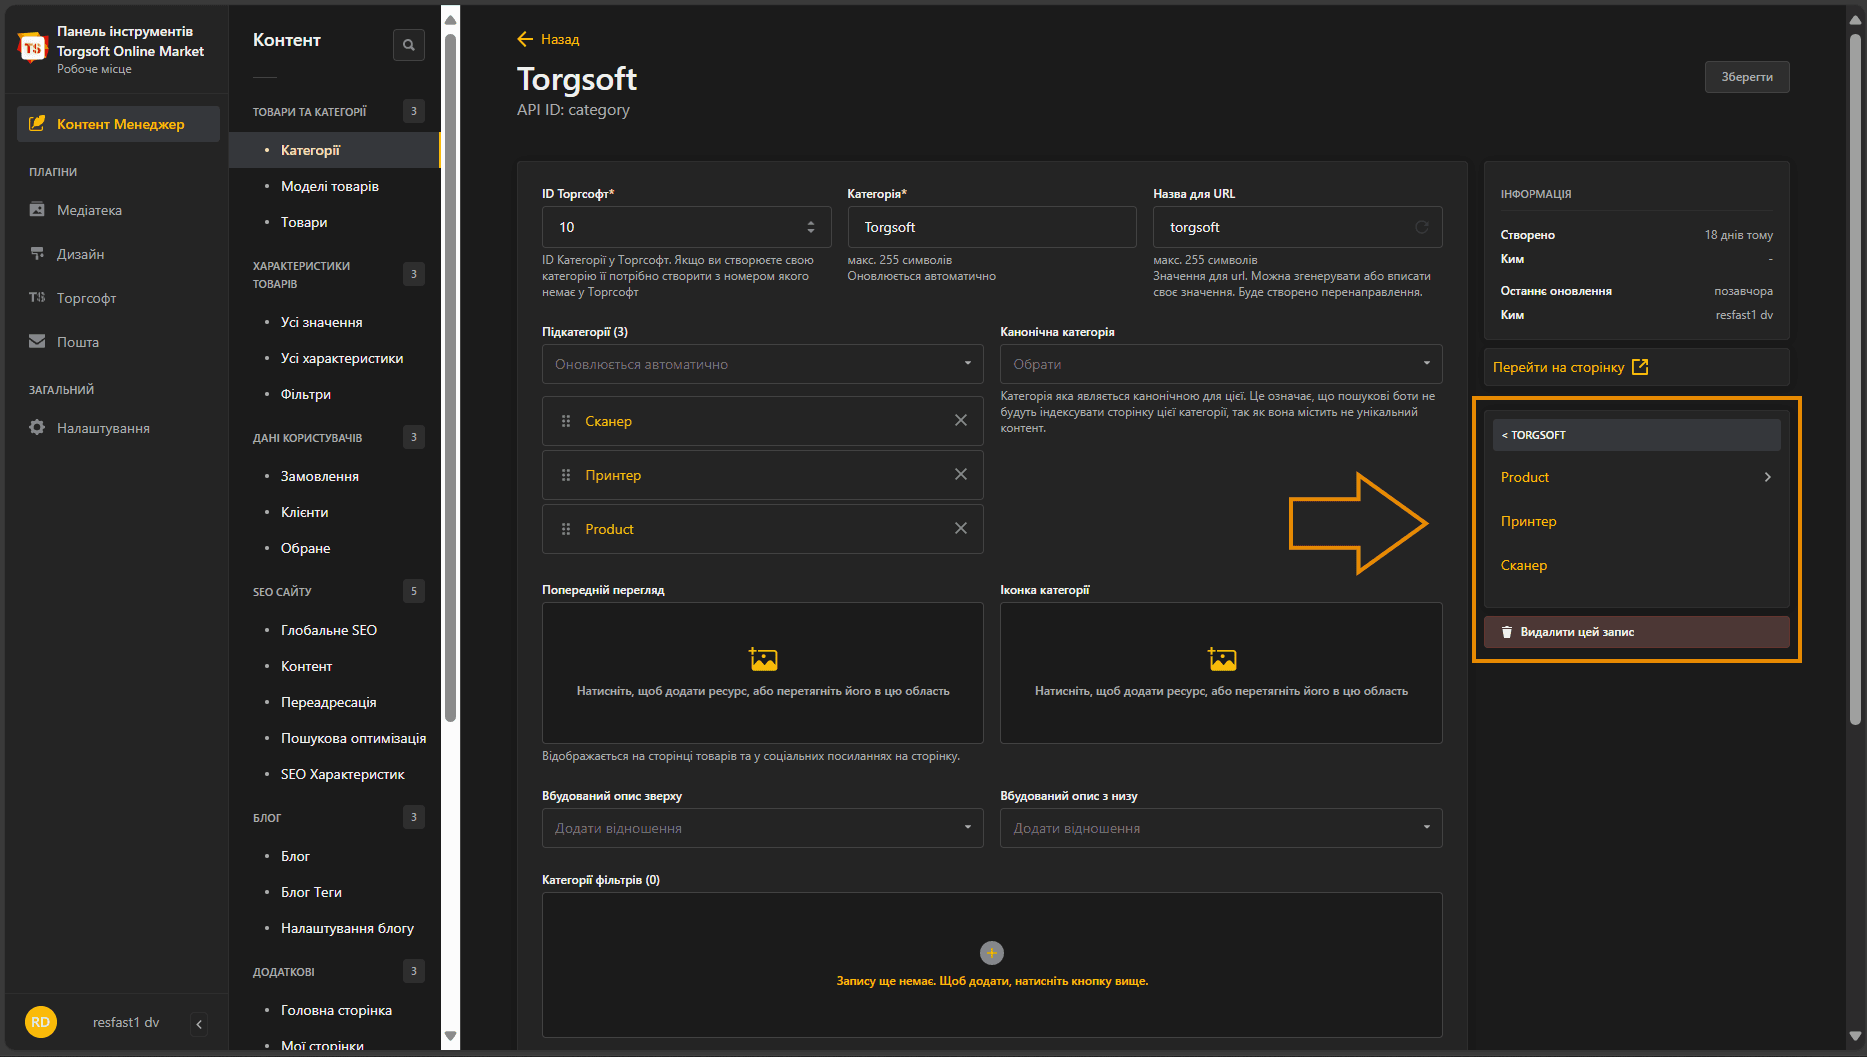Click the RD user avatar

41,1022
